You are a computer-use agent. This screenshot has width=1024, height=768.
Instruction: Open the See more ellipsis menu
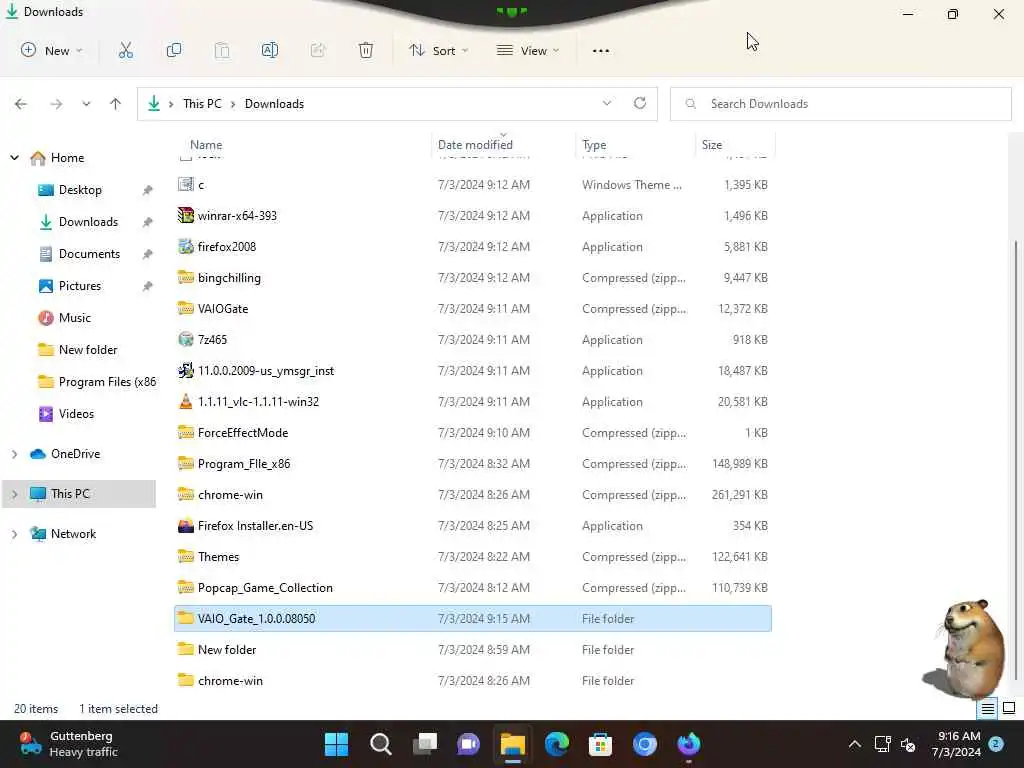click(601, 51)
